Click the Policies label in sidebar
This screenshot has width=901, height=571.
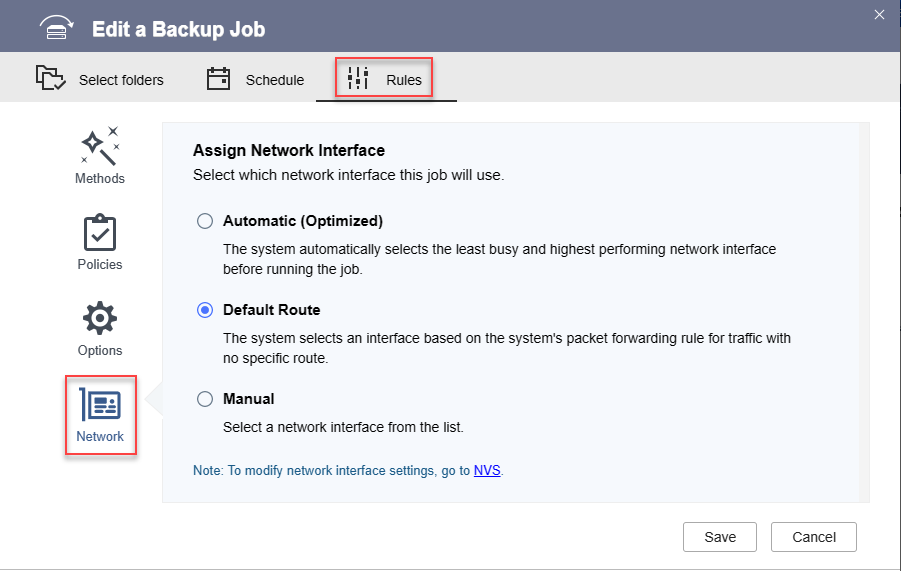100,265
